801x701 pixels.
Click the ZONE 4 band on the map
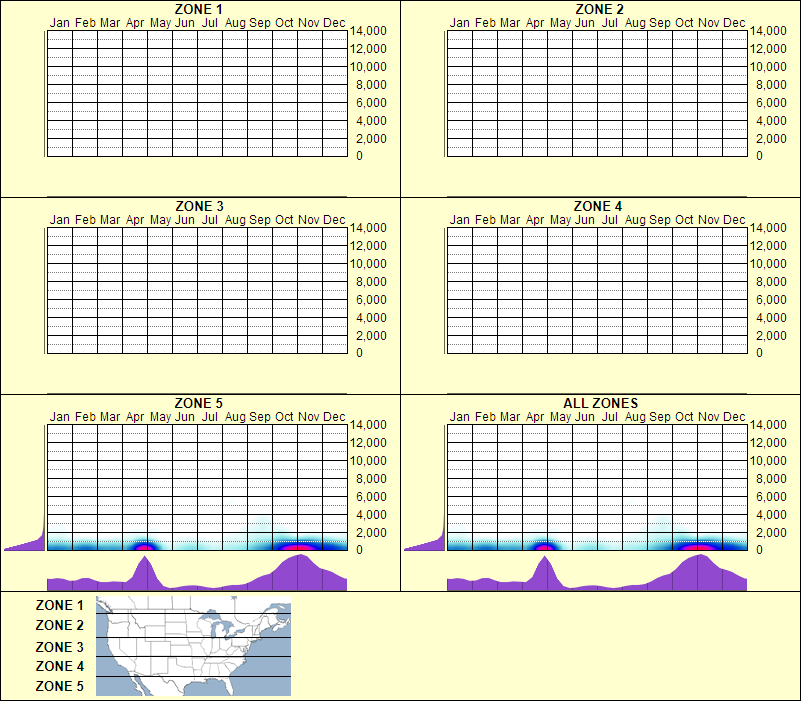(x=192, y=665)
